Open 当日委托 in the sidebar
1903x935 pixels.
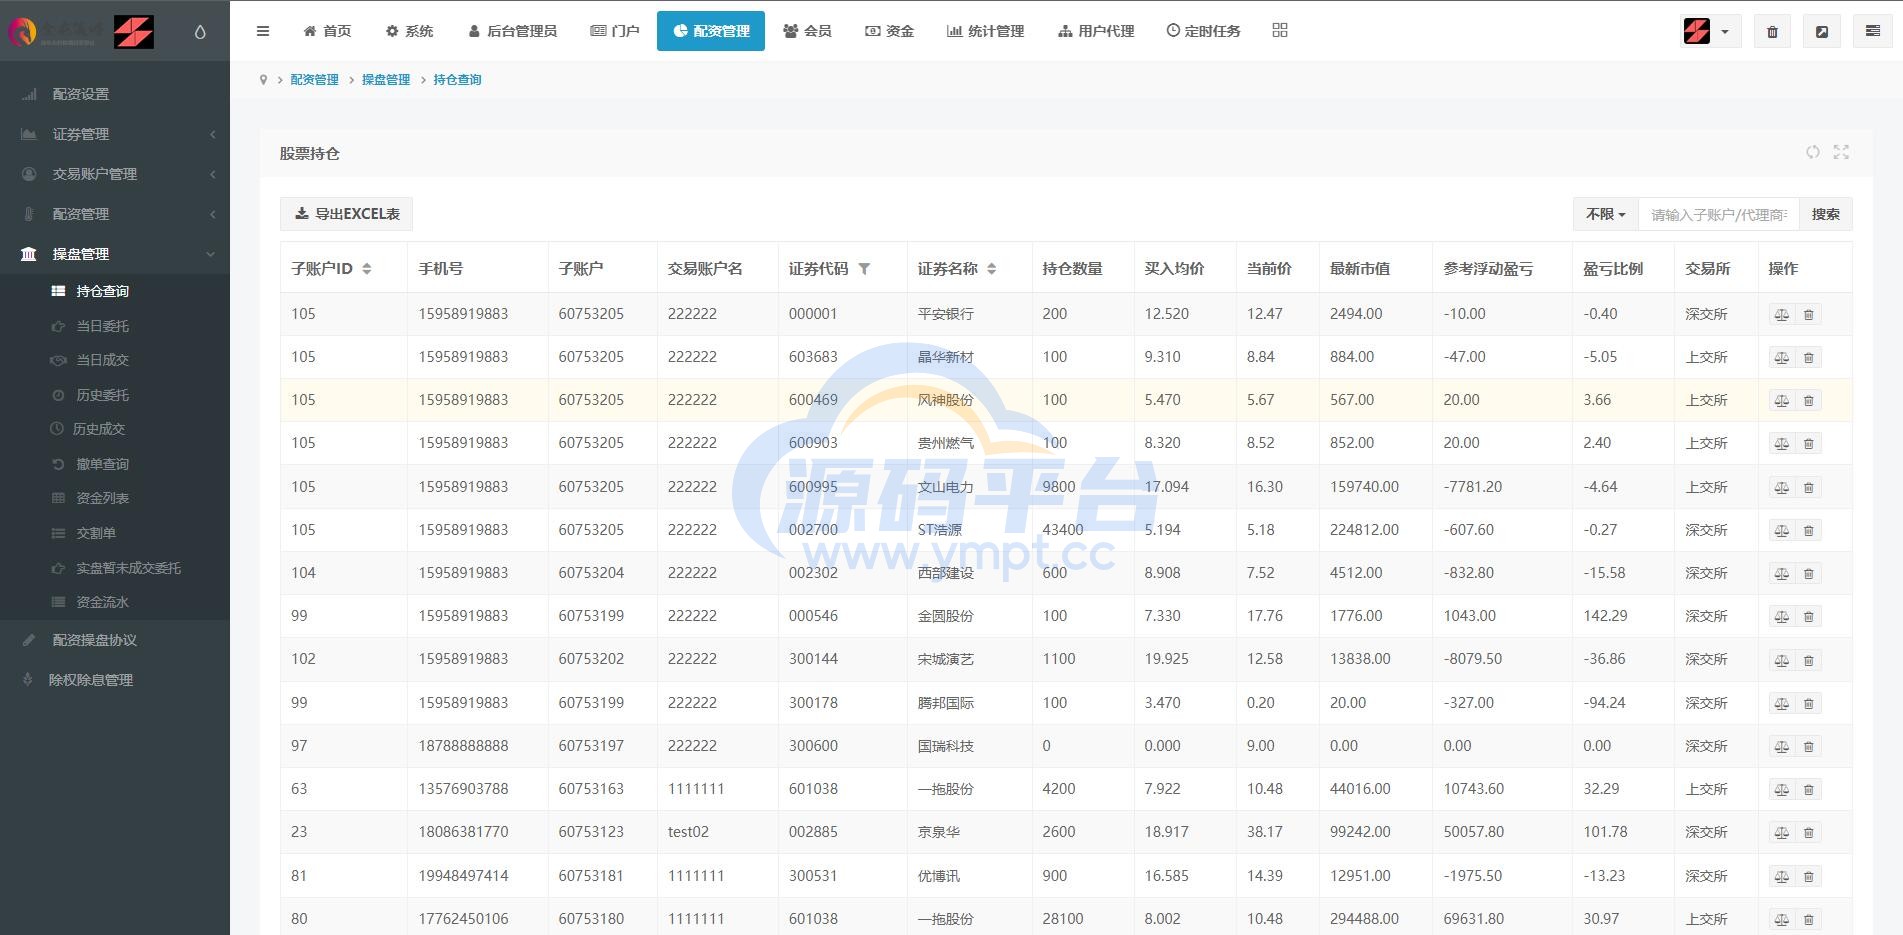click(102, 326)
